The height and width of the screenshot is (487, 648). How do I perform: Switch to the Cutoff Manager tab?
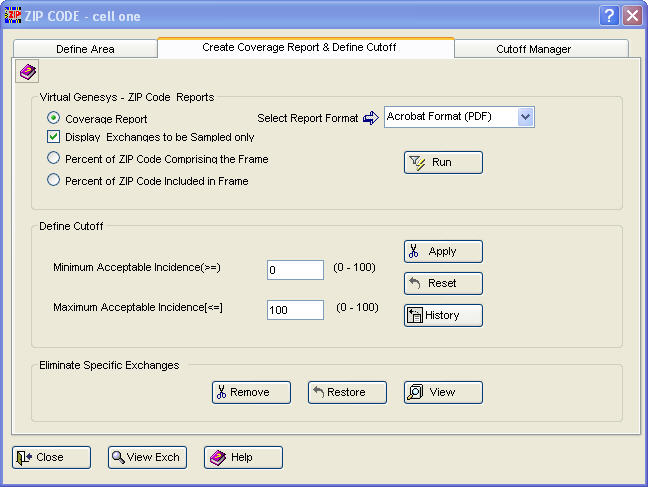pyautogui.click(x=534, y=49)
